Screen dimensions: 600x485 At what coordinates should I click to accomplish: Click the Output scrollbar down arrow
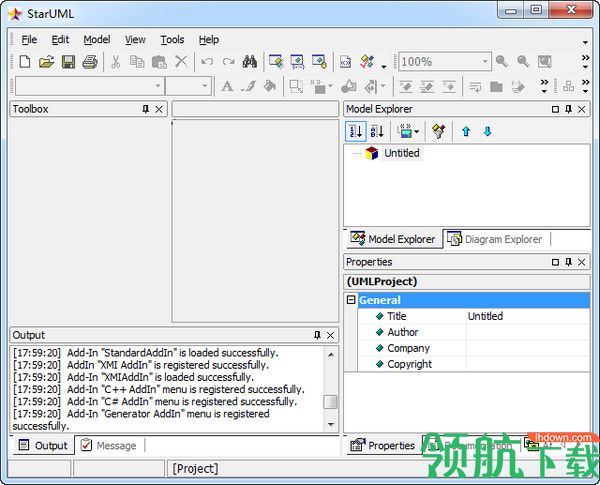331,424
